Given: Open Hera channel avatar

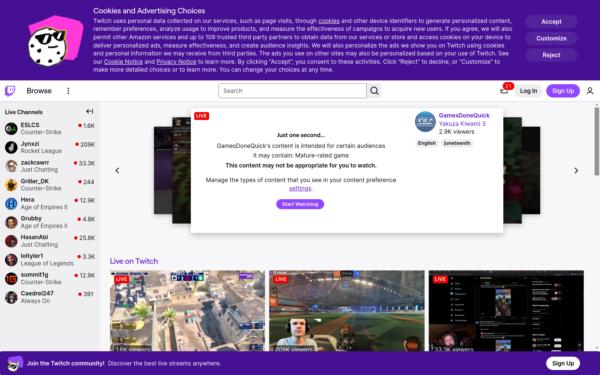Looking at the screenshot, I should [x=11, y=204].
